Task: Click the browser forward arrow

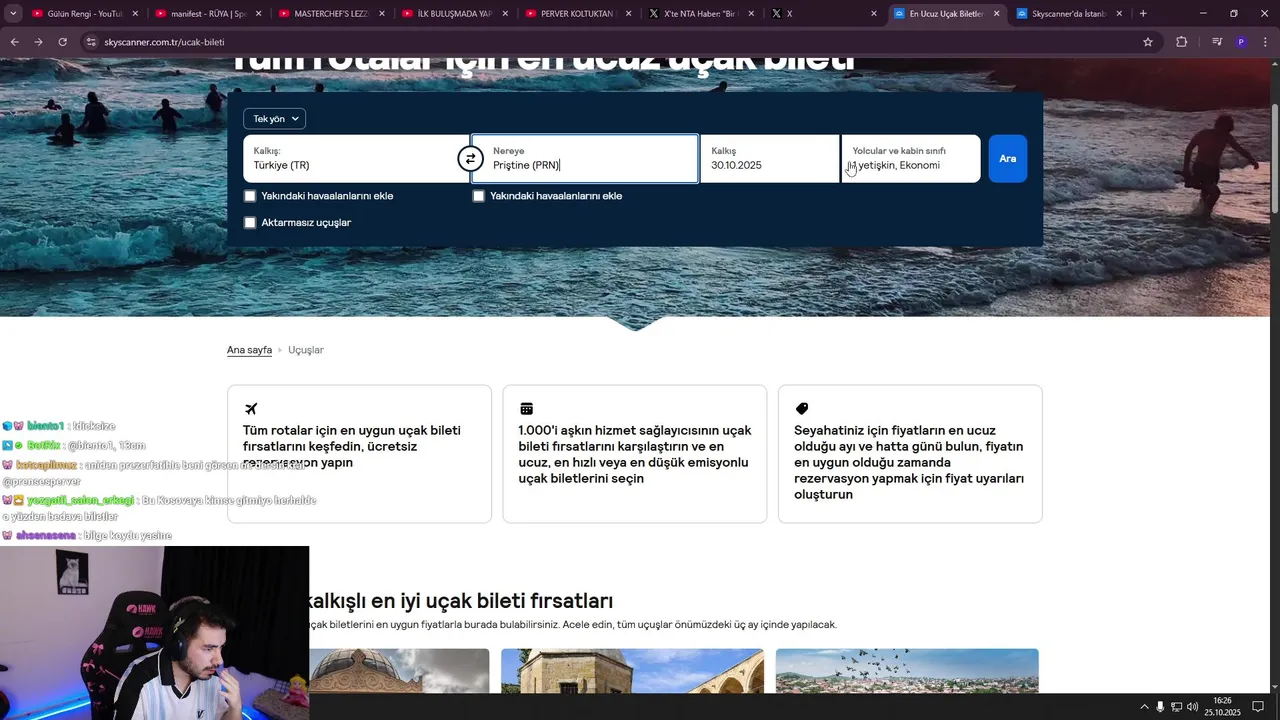Action: point(38,42)
